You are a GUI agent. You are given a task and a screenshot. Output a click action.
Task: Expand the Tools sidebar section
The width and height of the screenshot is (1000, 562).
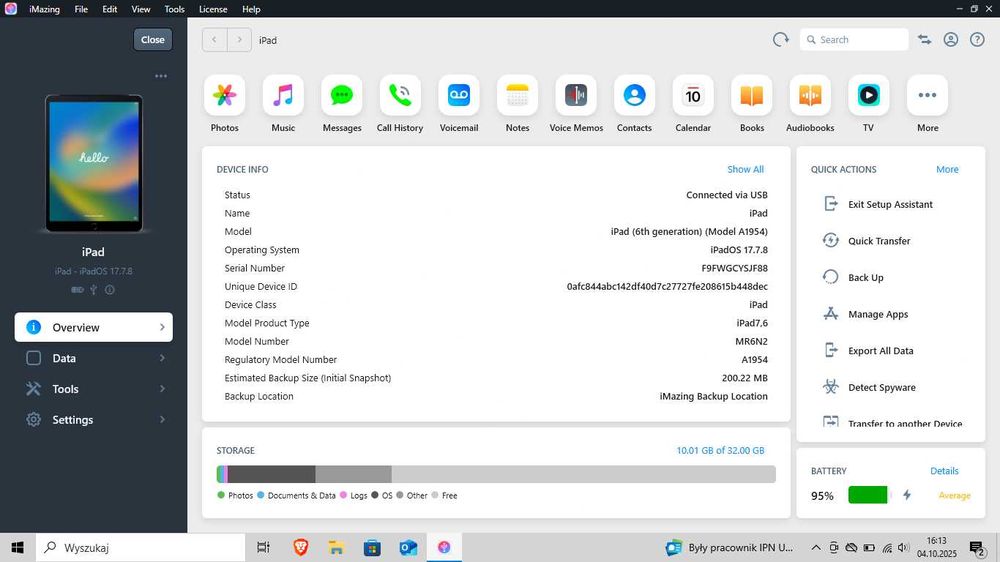click(94, 389)
